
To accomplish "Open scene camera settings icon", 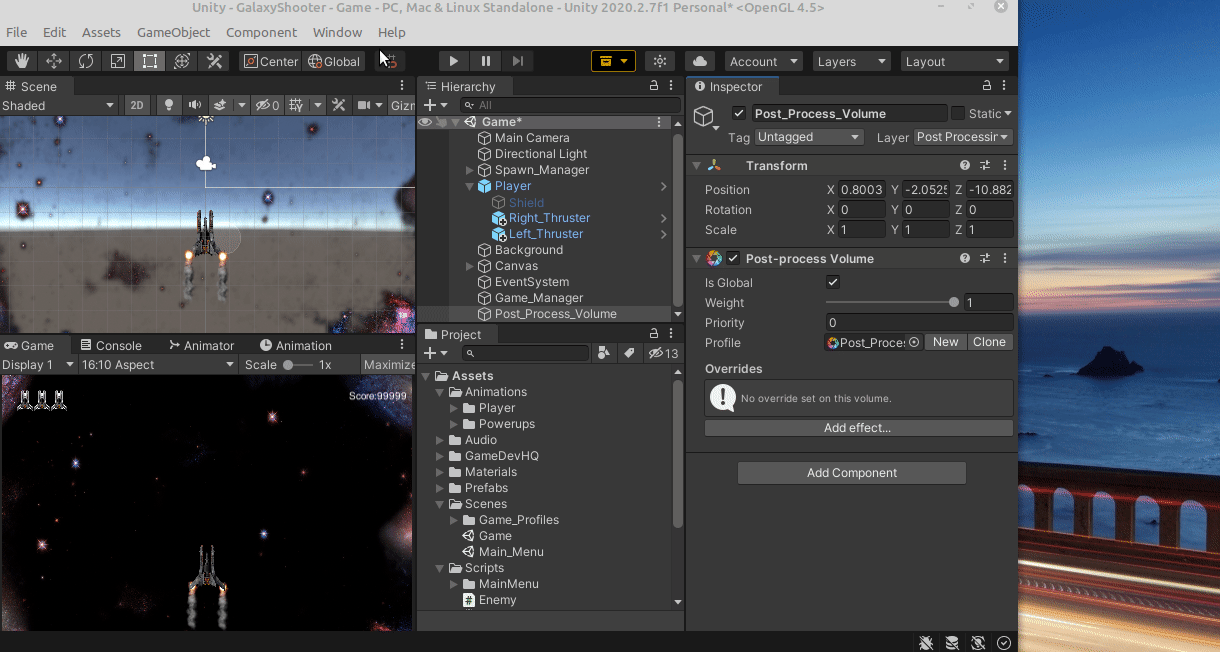I will point(365,105).
